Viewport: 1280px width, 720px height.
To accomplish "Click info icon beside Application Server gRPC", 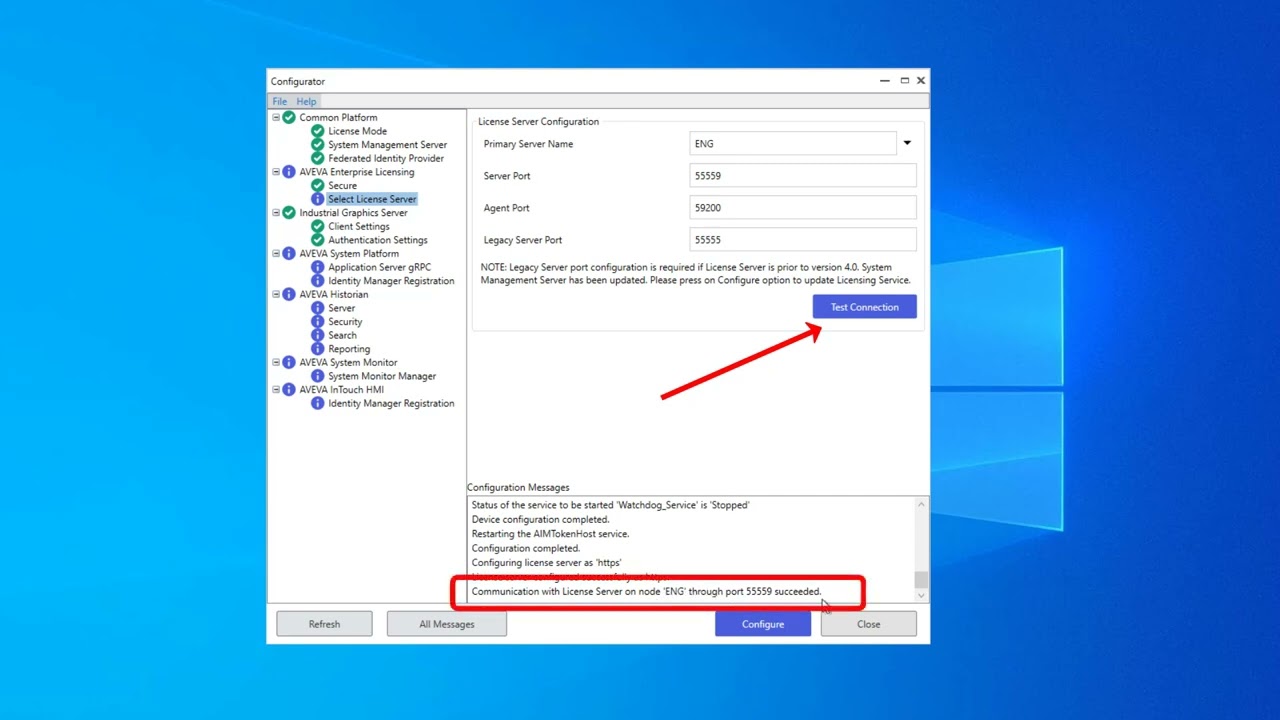I will pos(317,267).
